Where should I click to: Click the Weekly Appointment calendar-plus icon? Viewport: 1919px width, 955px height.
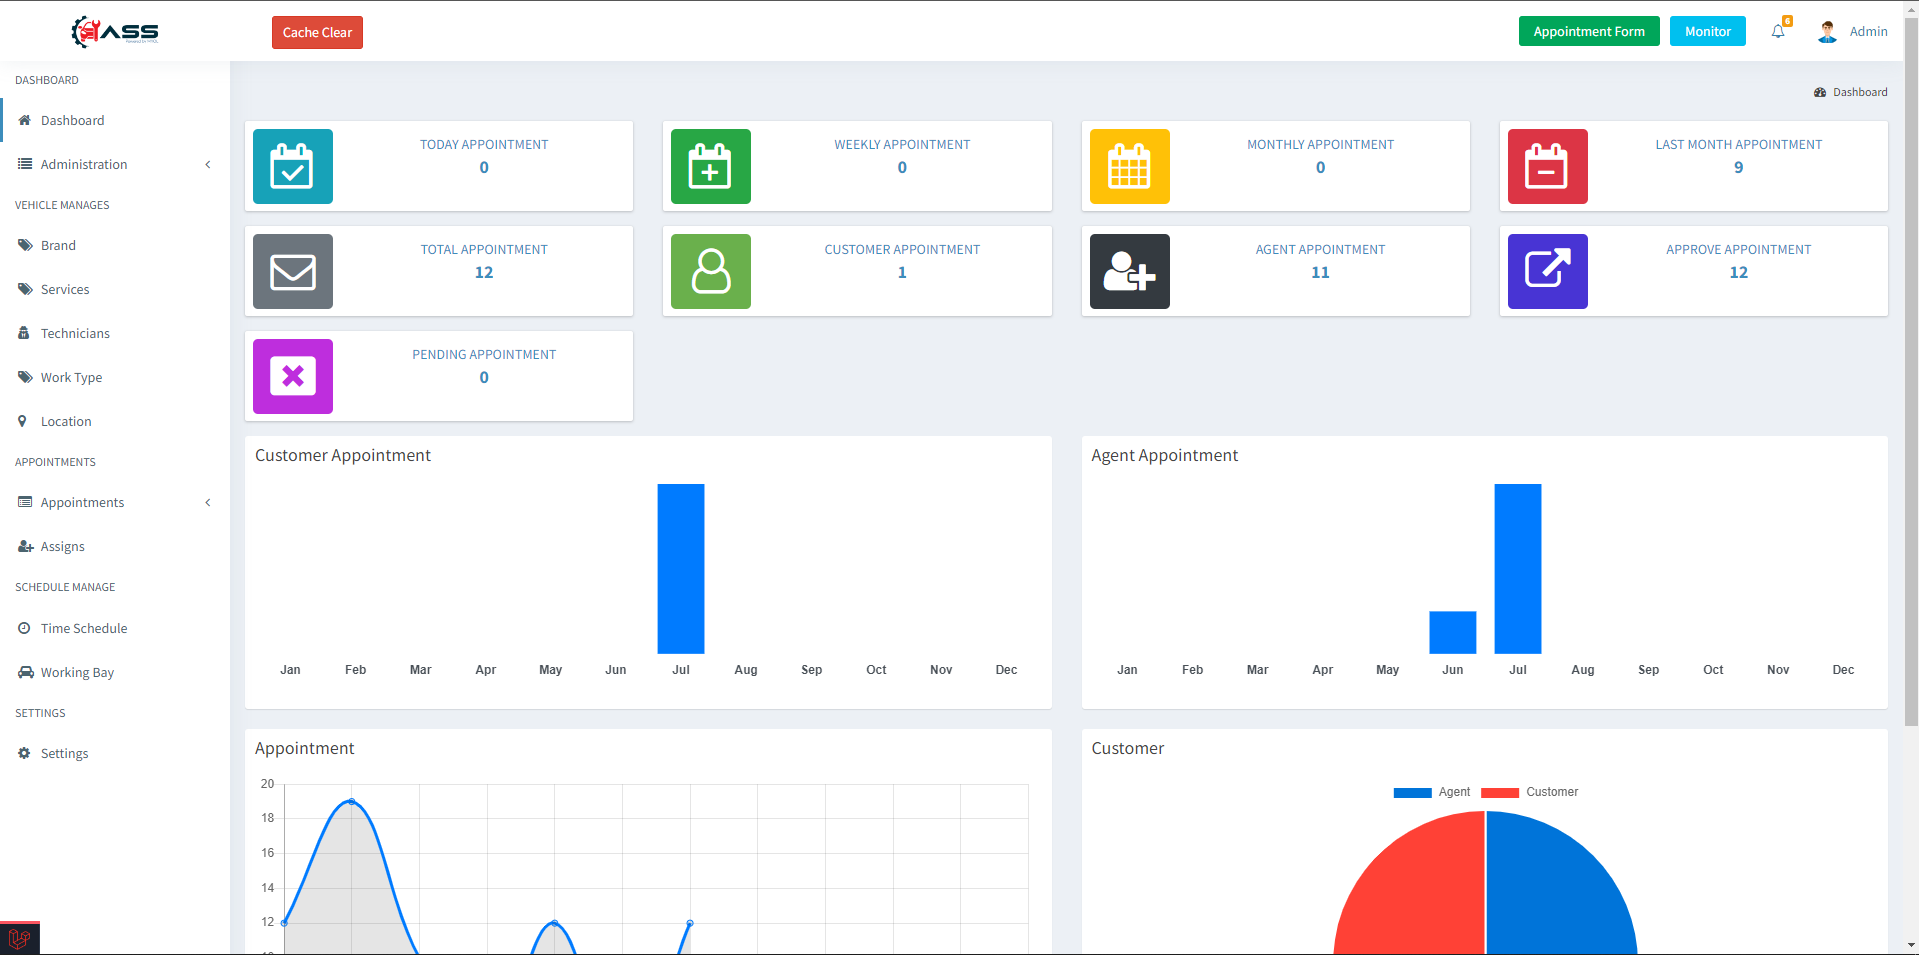coord(711,166)
